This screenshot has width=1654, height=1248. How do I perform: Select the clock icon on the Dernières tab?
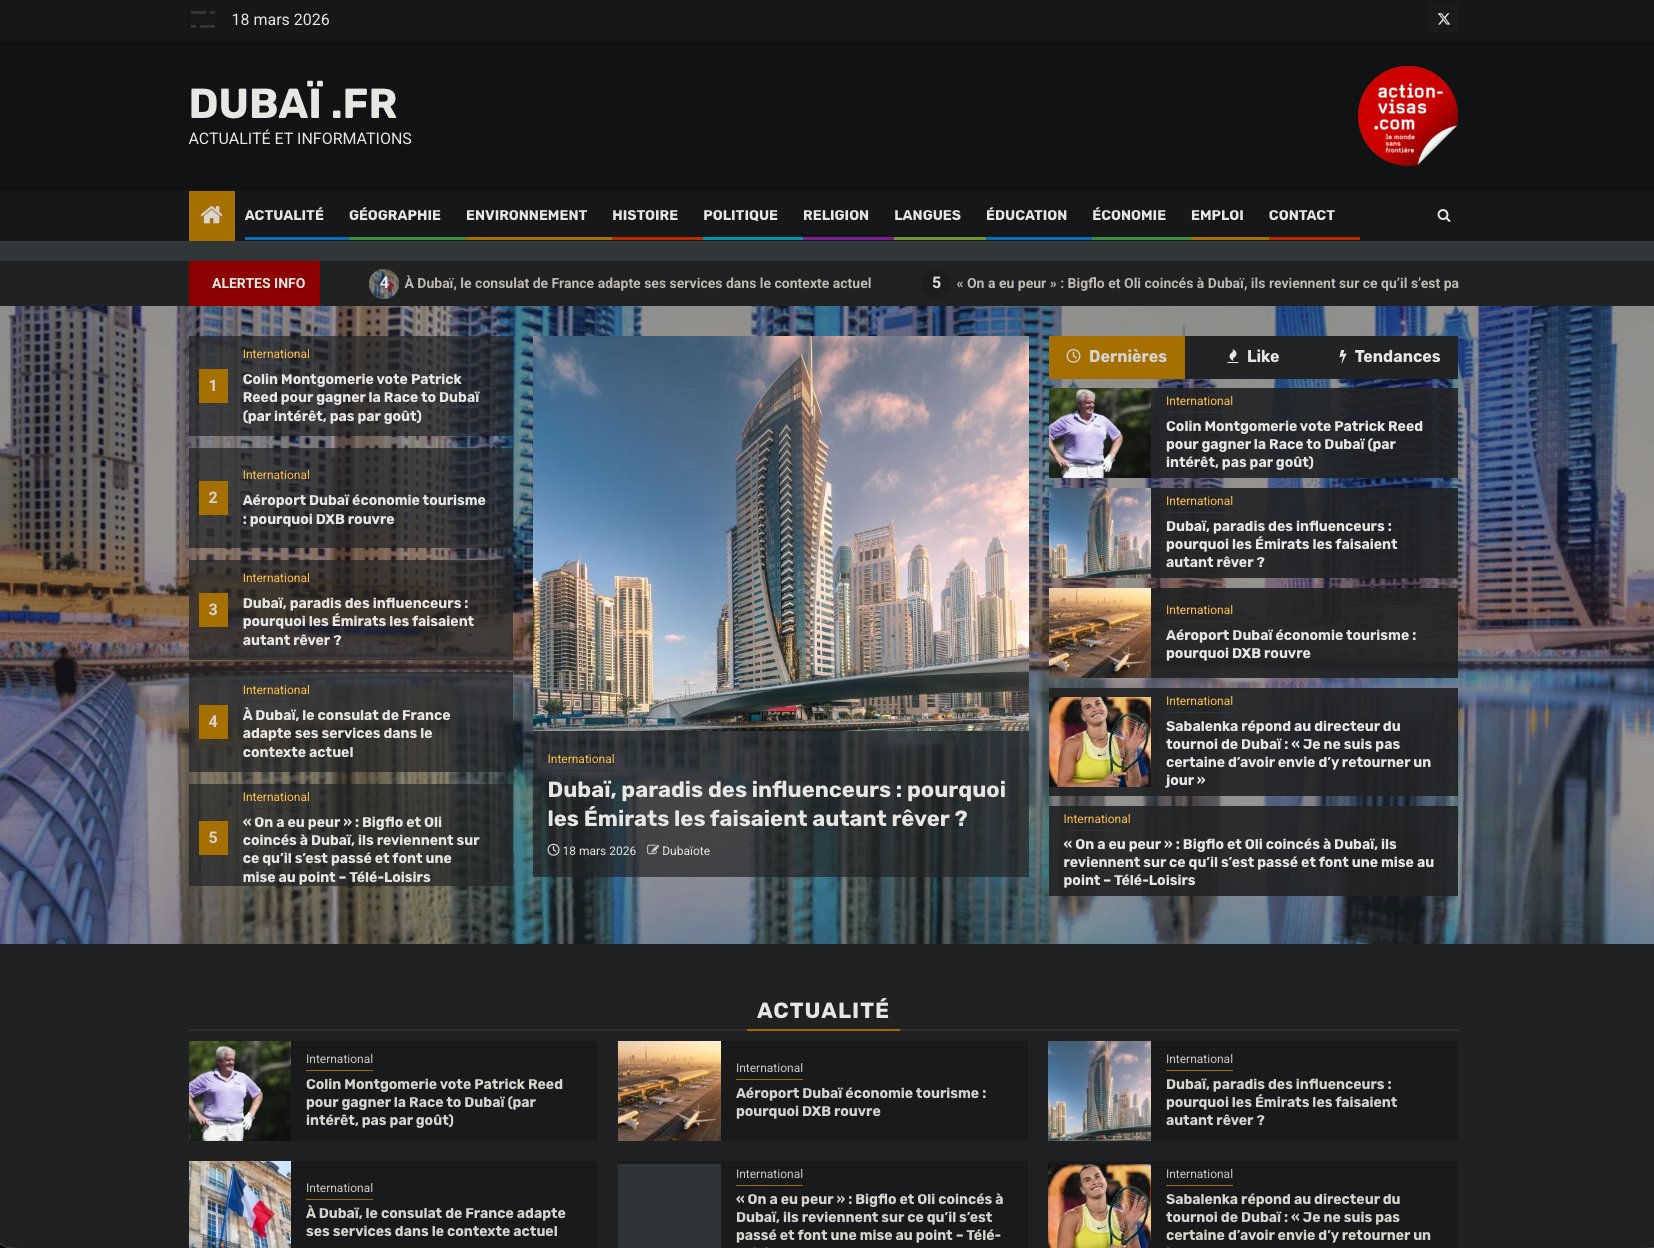1074,356
